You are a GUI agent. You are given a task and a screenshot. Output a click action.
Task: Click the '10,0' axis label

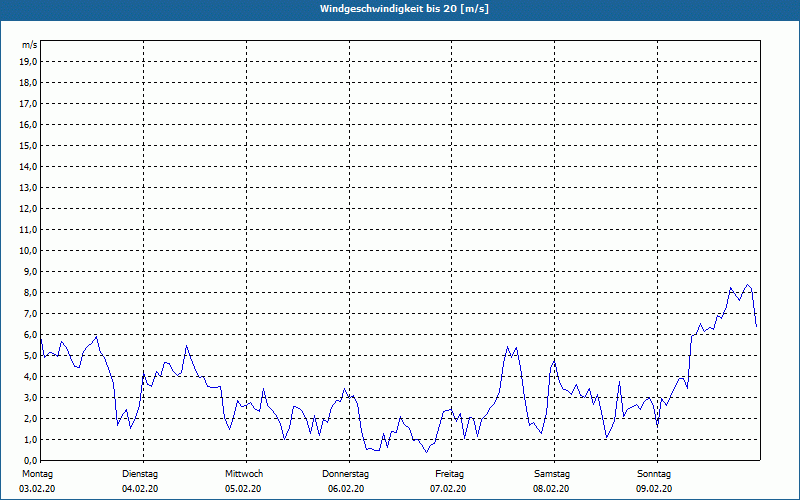point(28,251)
